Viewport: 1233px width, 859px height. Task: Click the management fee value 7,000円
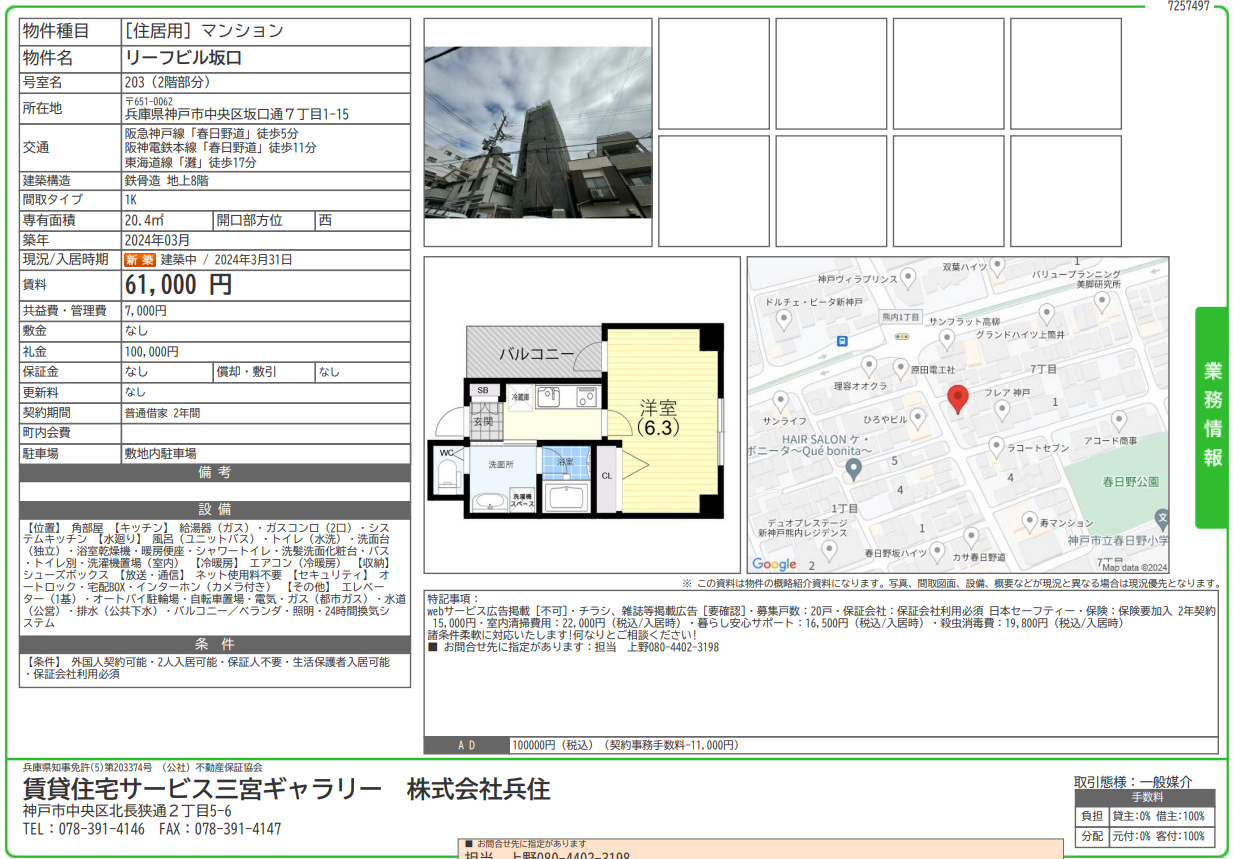click(x=146, y=311)
